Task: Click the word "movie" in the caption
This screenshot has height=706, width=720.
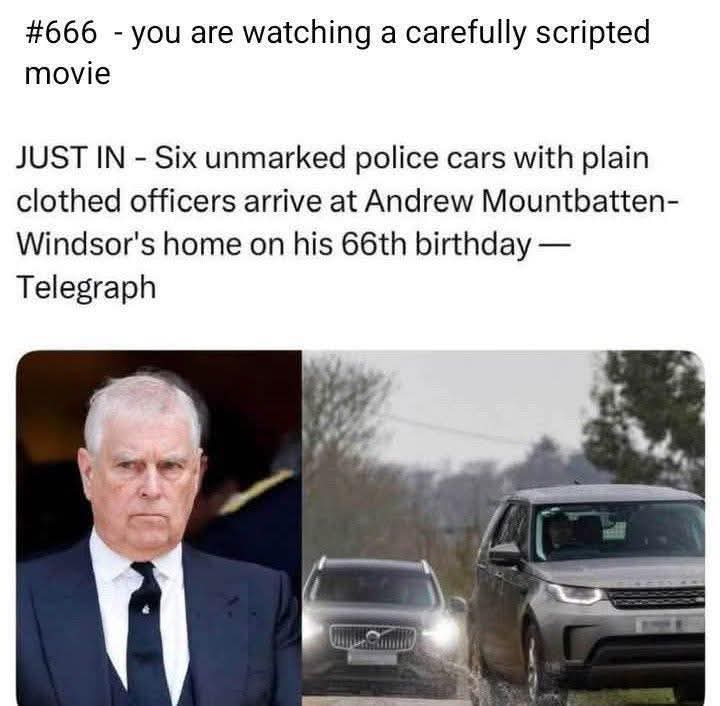Action: tap(68, 73)
